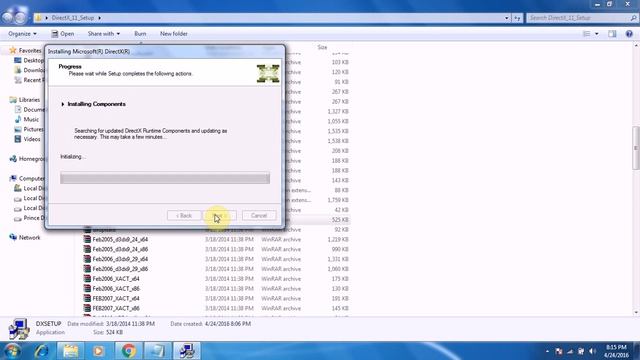Click the installer progress bar
Viewport: 640px width, 360px height.
click(x=165, y=178)
